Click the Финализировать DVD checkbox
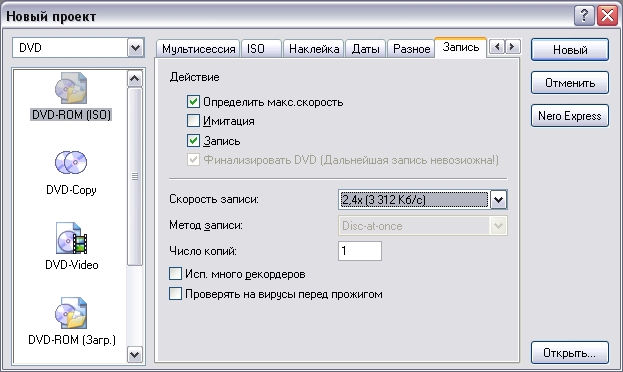The image size is (623, 372). pyautogui.click(x=193, y=160)
